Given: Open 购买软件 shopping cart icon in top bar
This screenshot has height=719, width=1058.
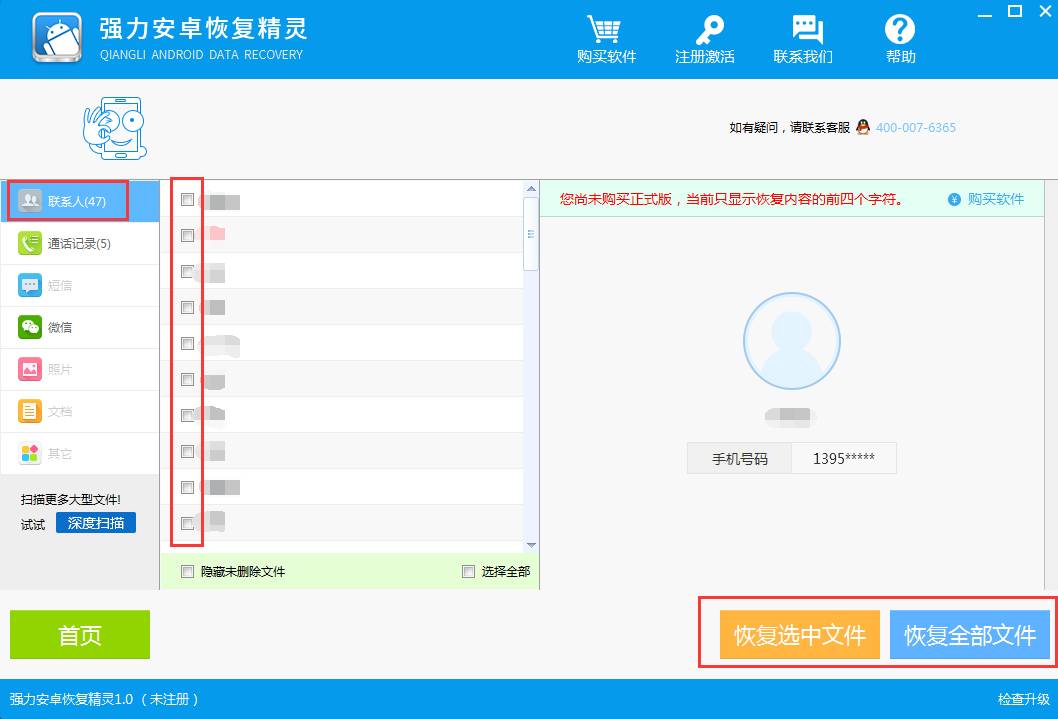Looking at the screenshot, I should [x=604, y=31].
